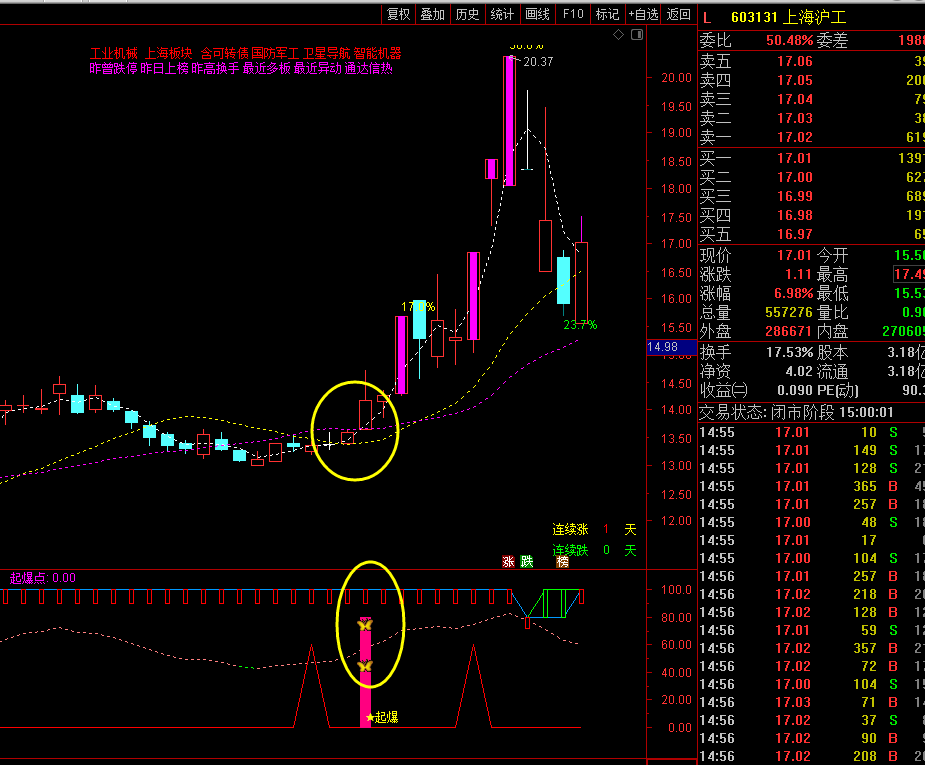Click the red 涨 marker icon
Screen dimensions: 925x765
509,562
